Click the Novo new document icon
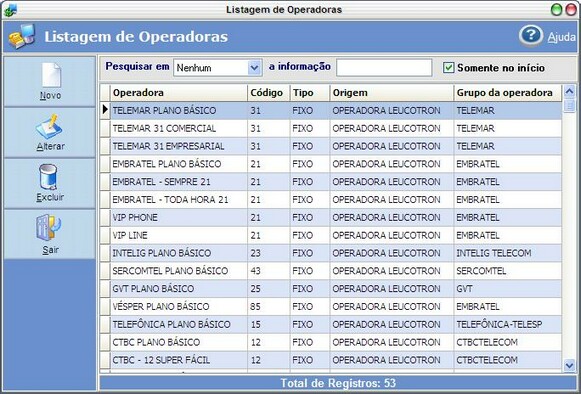 point(51,75)
